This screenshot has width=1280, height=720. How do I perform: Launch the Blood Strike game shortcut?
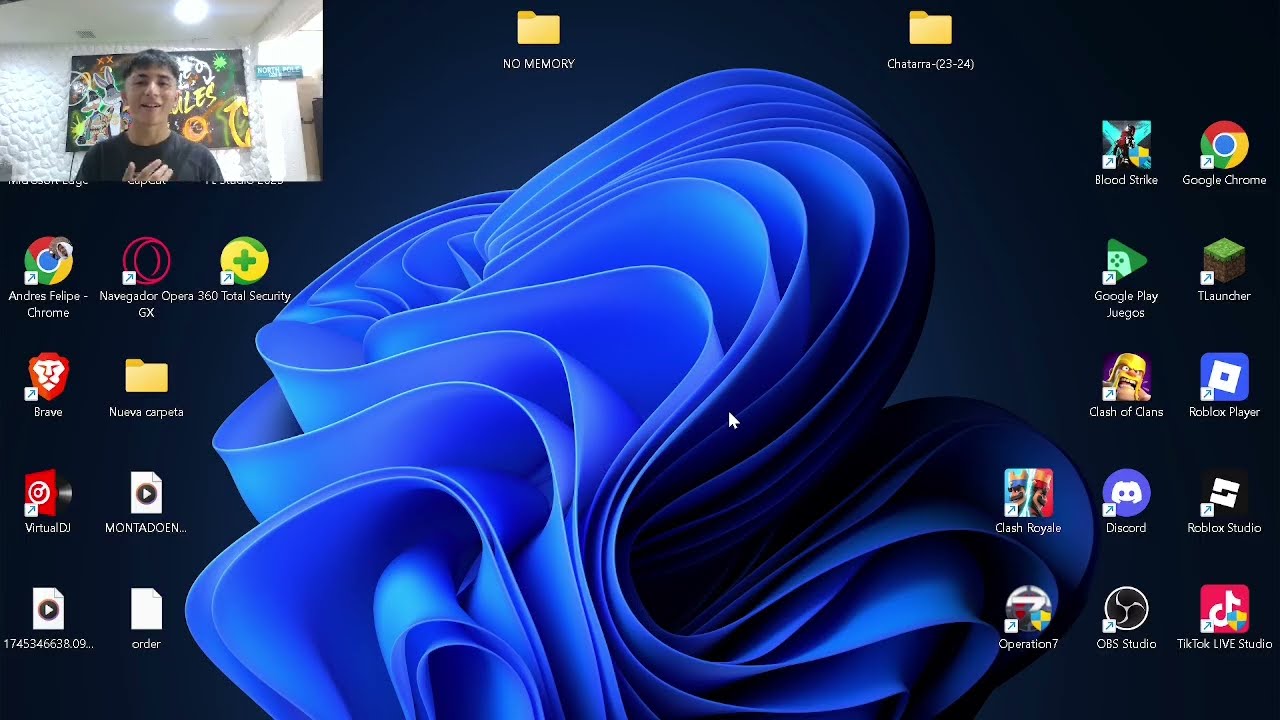click(x=1126, y=145)
